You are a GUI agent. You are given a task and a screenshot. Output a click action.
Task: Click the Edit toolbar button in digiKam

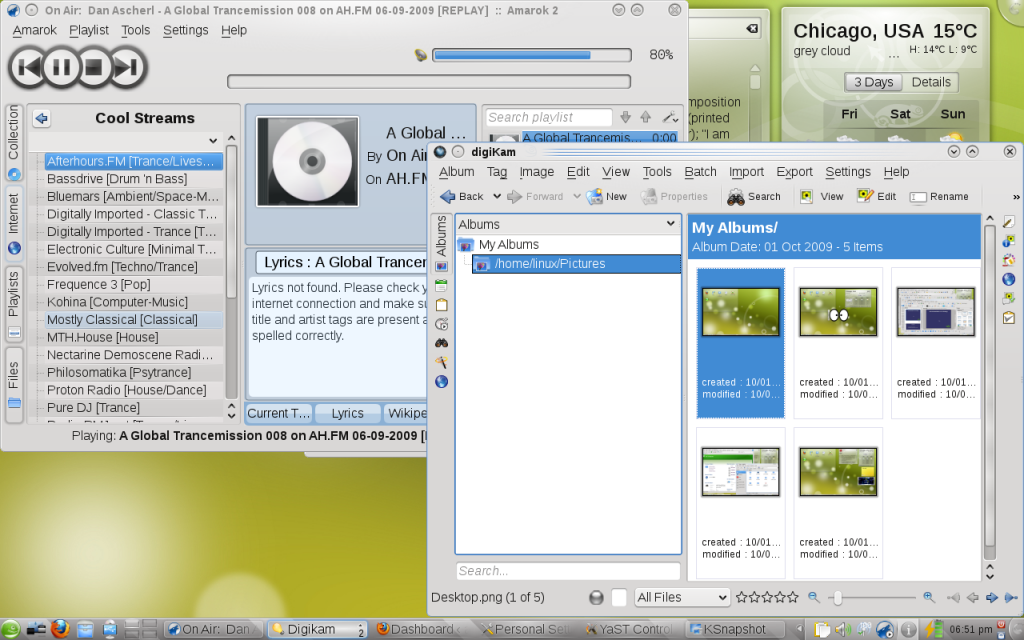[x=876, y=197]
